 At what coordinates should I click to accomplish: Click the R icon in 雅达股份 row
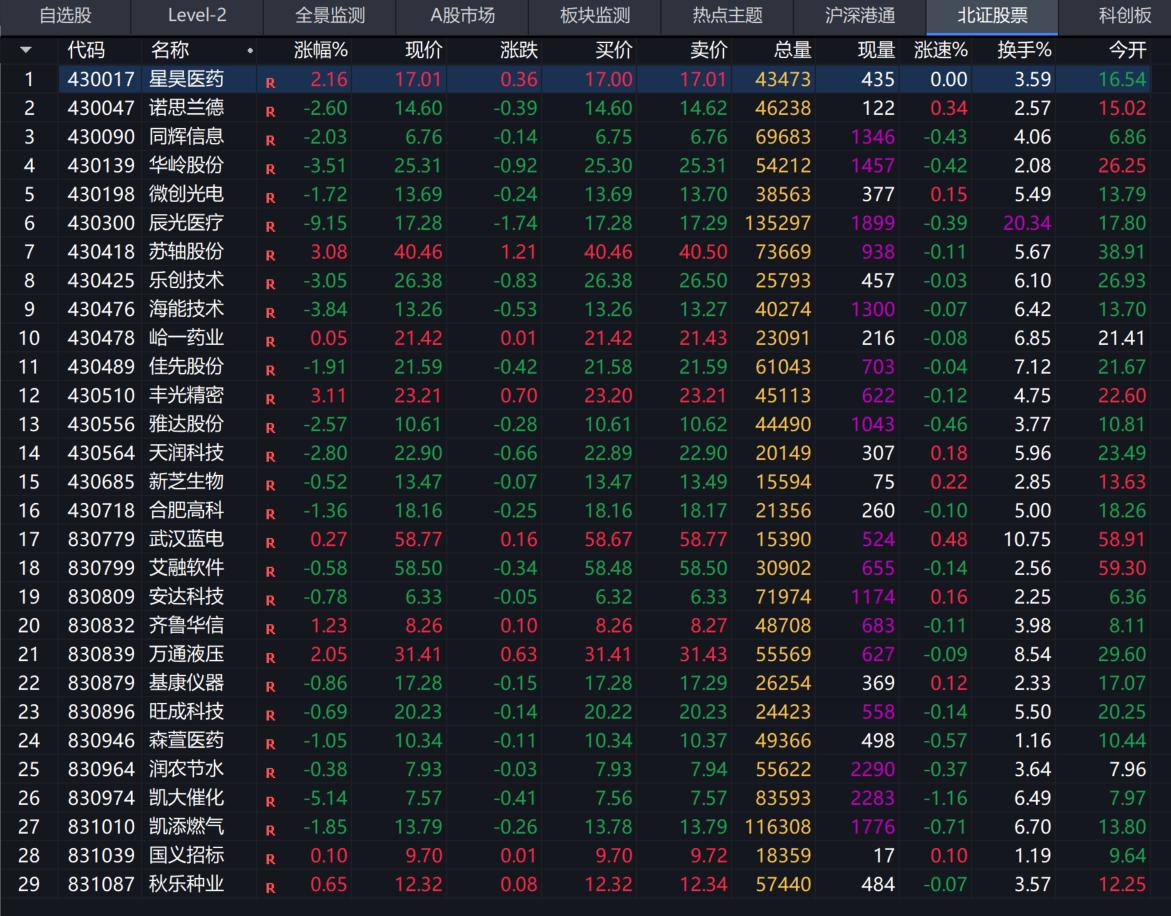[270, 427]
